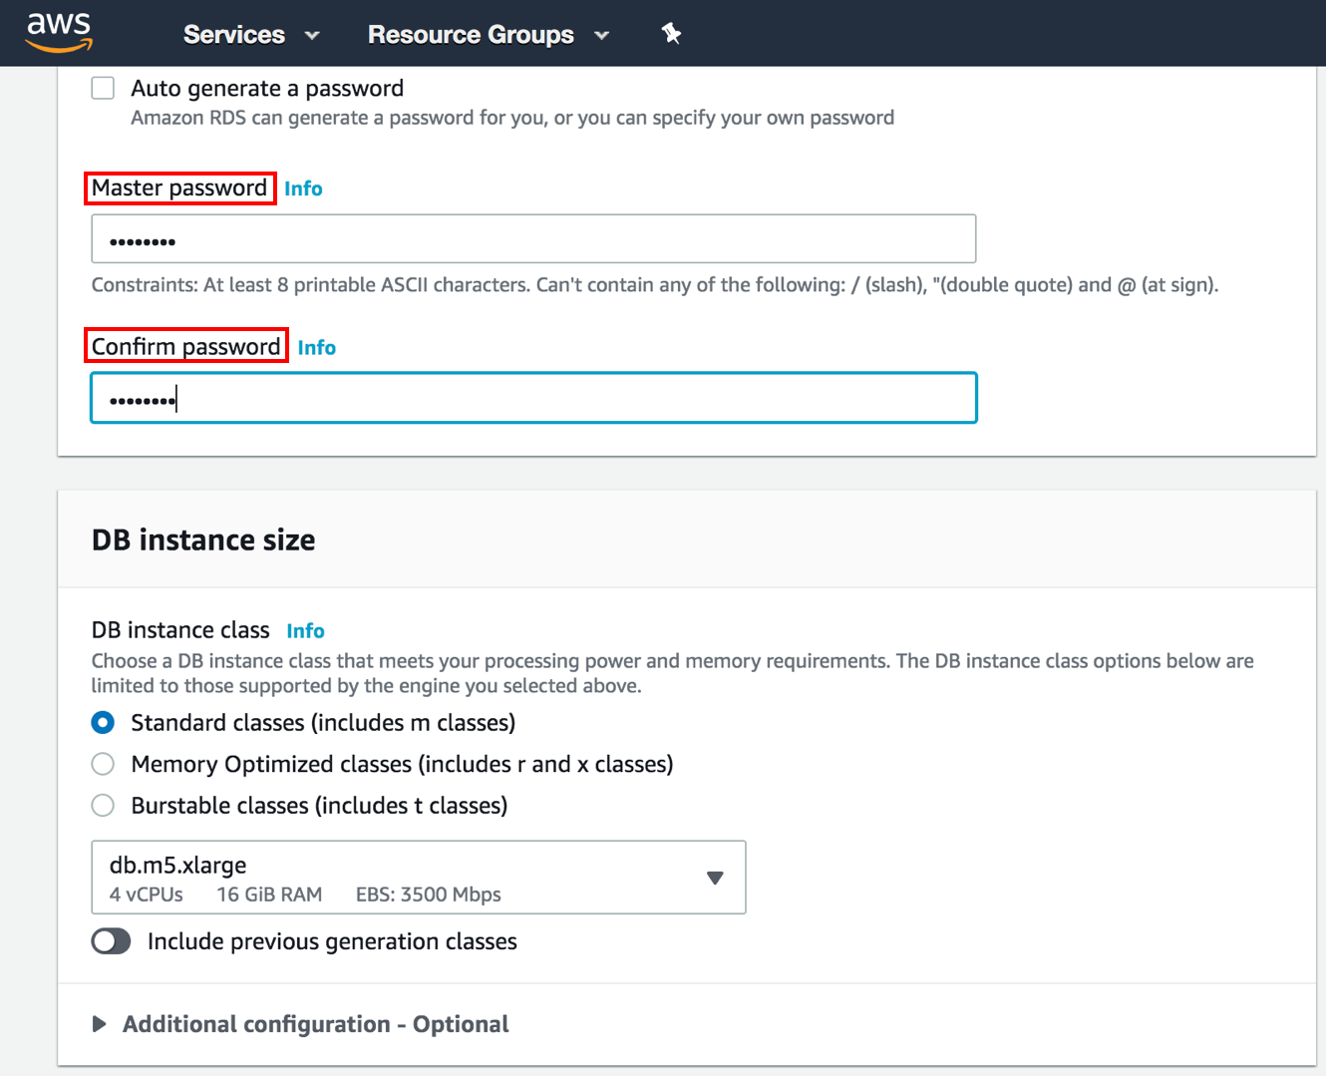The image size is (1326, 1076).
Task: Click 'Amazon RDS can generate a password' description
Action: coord(512,118)
